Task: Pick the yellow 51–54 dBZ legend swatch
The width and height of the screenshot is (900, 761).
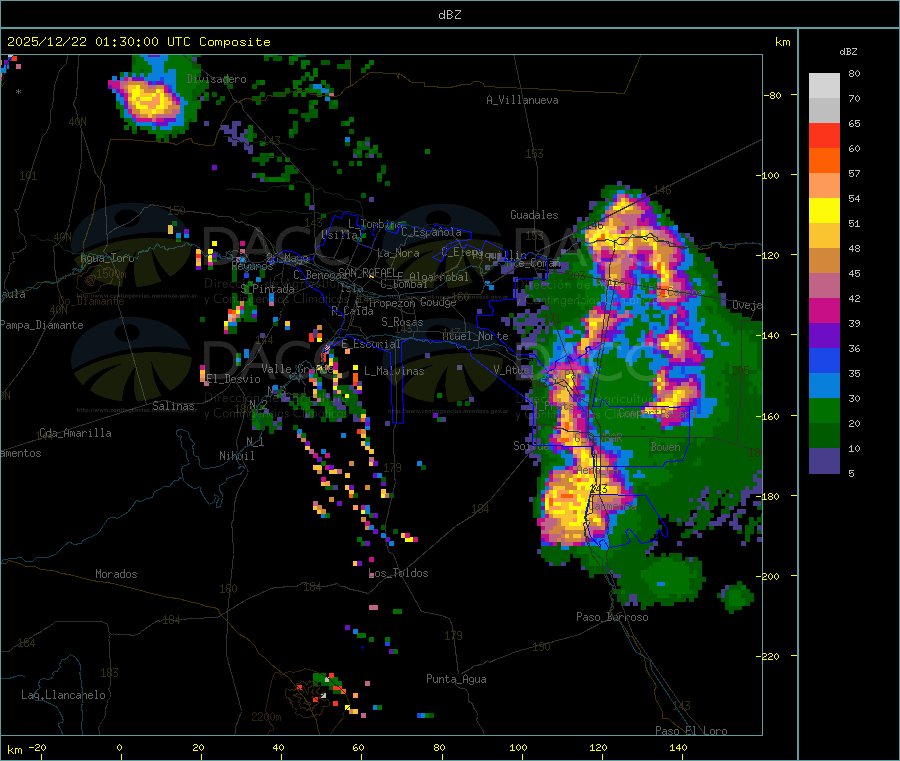Action: click(x=824, y=211)
